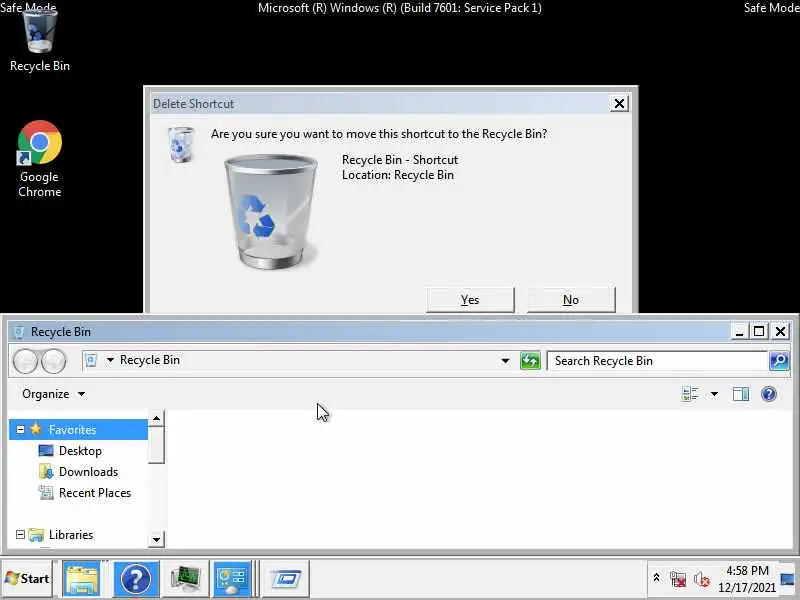Click the navigation pane scrollbar thumb
The image size is (800, 600).
point(156,445)
